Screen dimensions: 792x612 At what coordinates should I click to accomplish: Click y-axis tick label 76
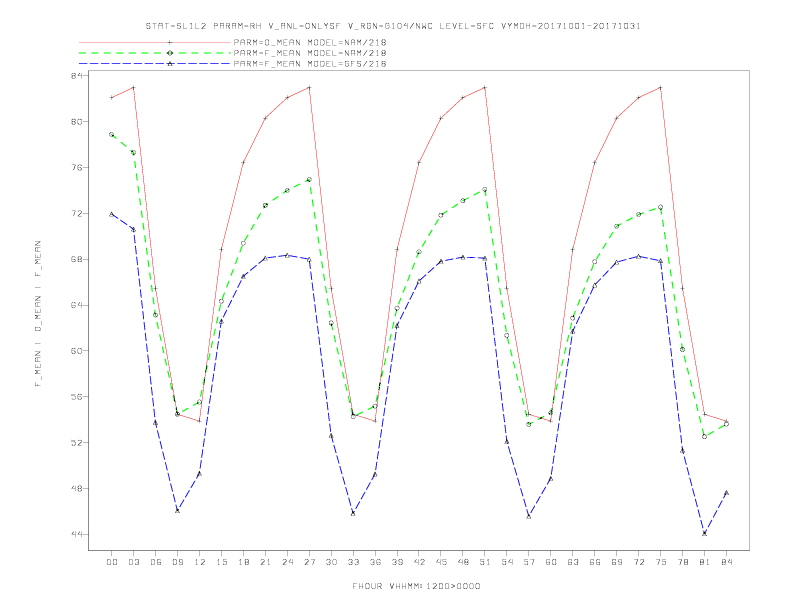click(x=78, y=168)
